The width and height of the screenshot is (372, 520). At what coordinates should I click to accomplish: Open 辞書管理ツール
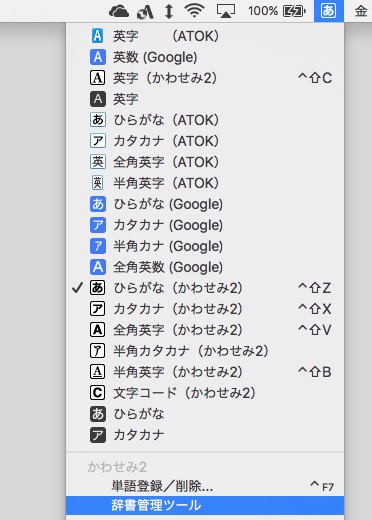pos(205,505)
